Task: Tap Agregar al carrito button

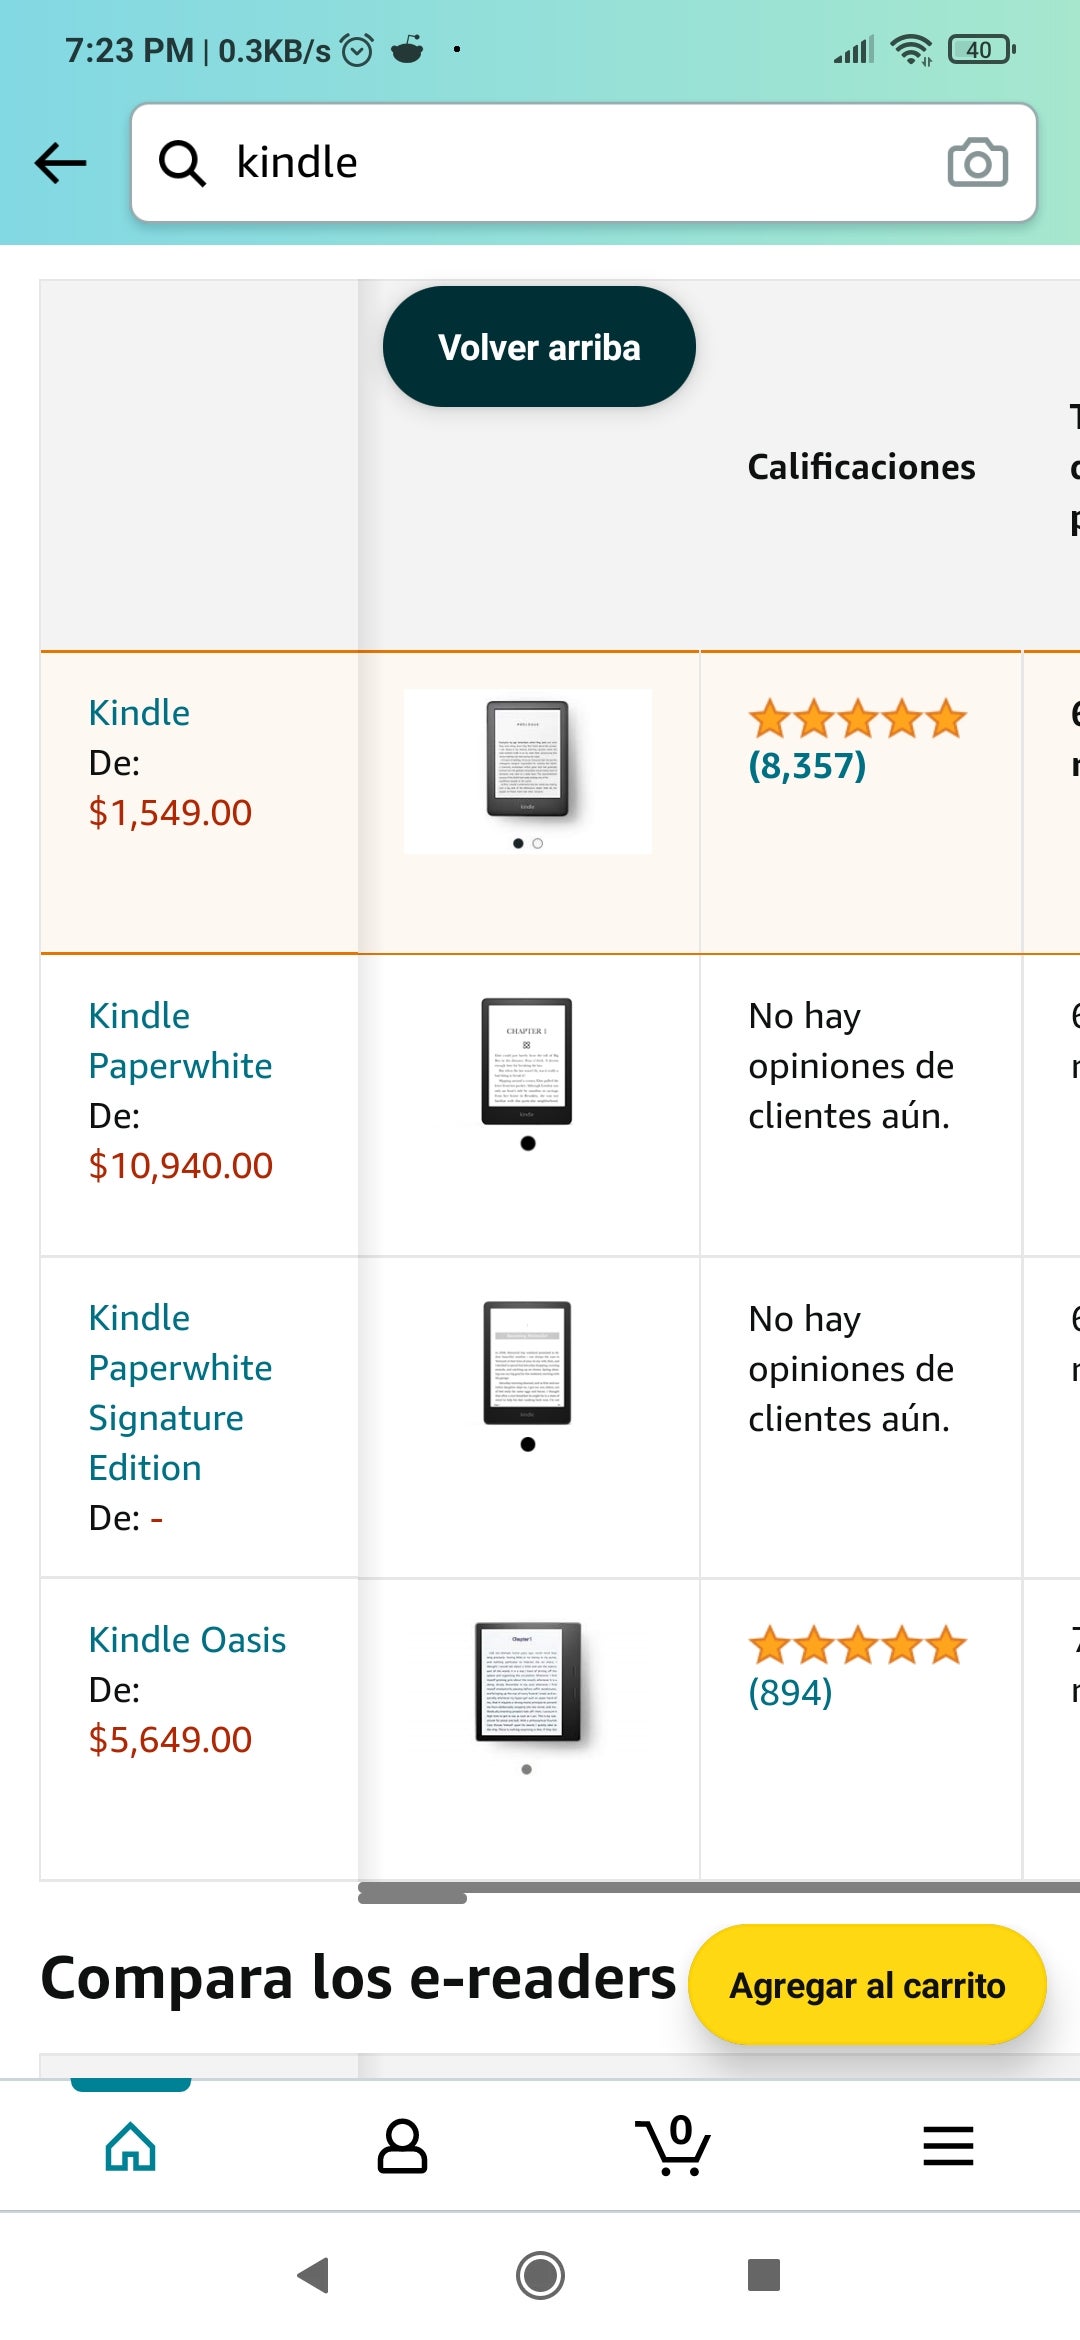Action: pyautogui.click(x=867, y=1985)
